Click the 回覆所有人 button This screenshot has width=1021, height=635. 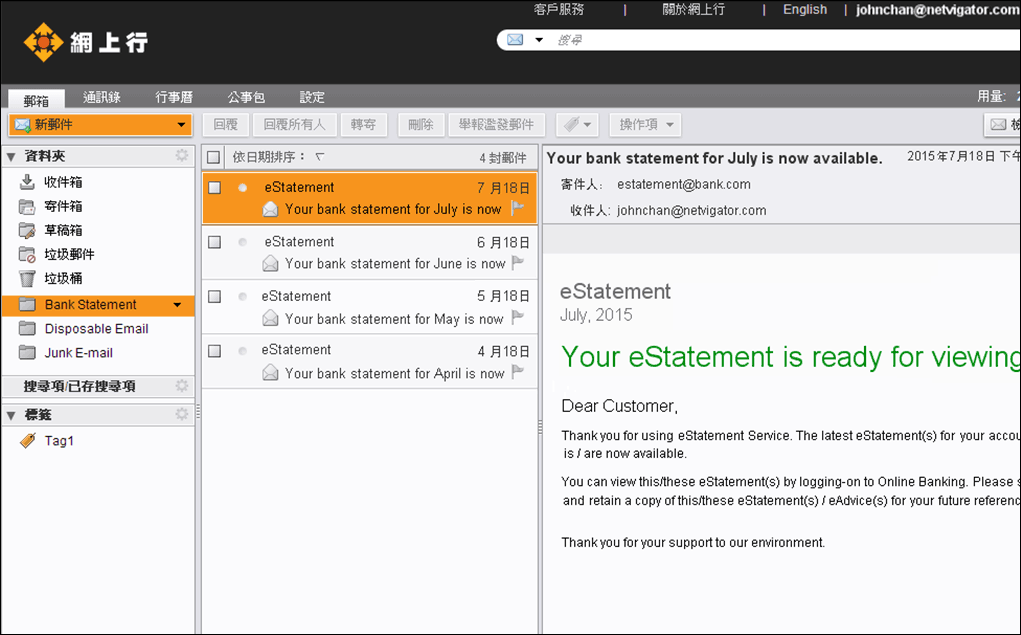click(294, 124)
